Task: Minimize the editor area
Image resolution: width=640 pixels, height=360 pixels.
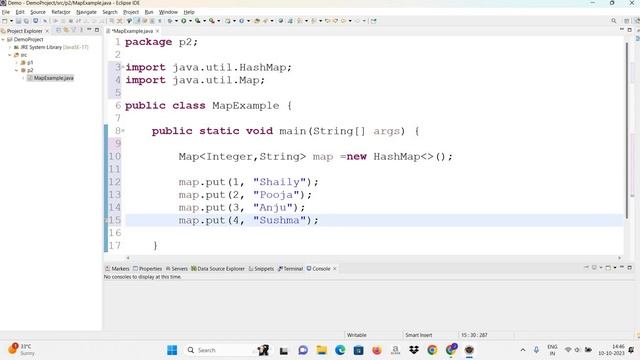Action: click(622, 30)
